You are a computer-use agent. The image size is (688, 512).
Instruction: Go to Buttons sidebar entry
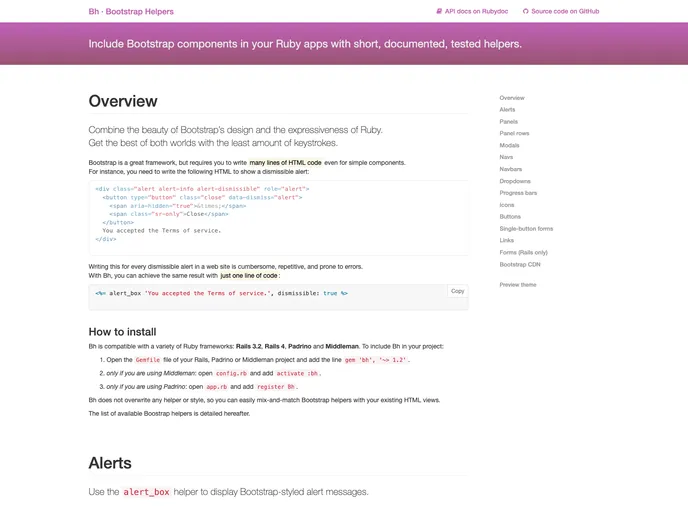coord(510,217)
